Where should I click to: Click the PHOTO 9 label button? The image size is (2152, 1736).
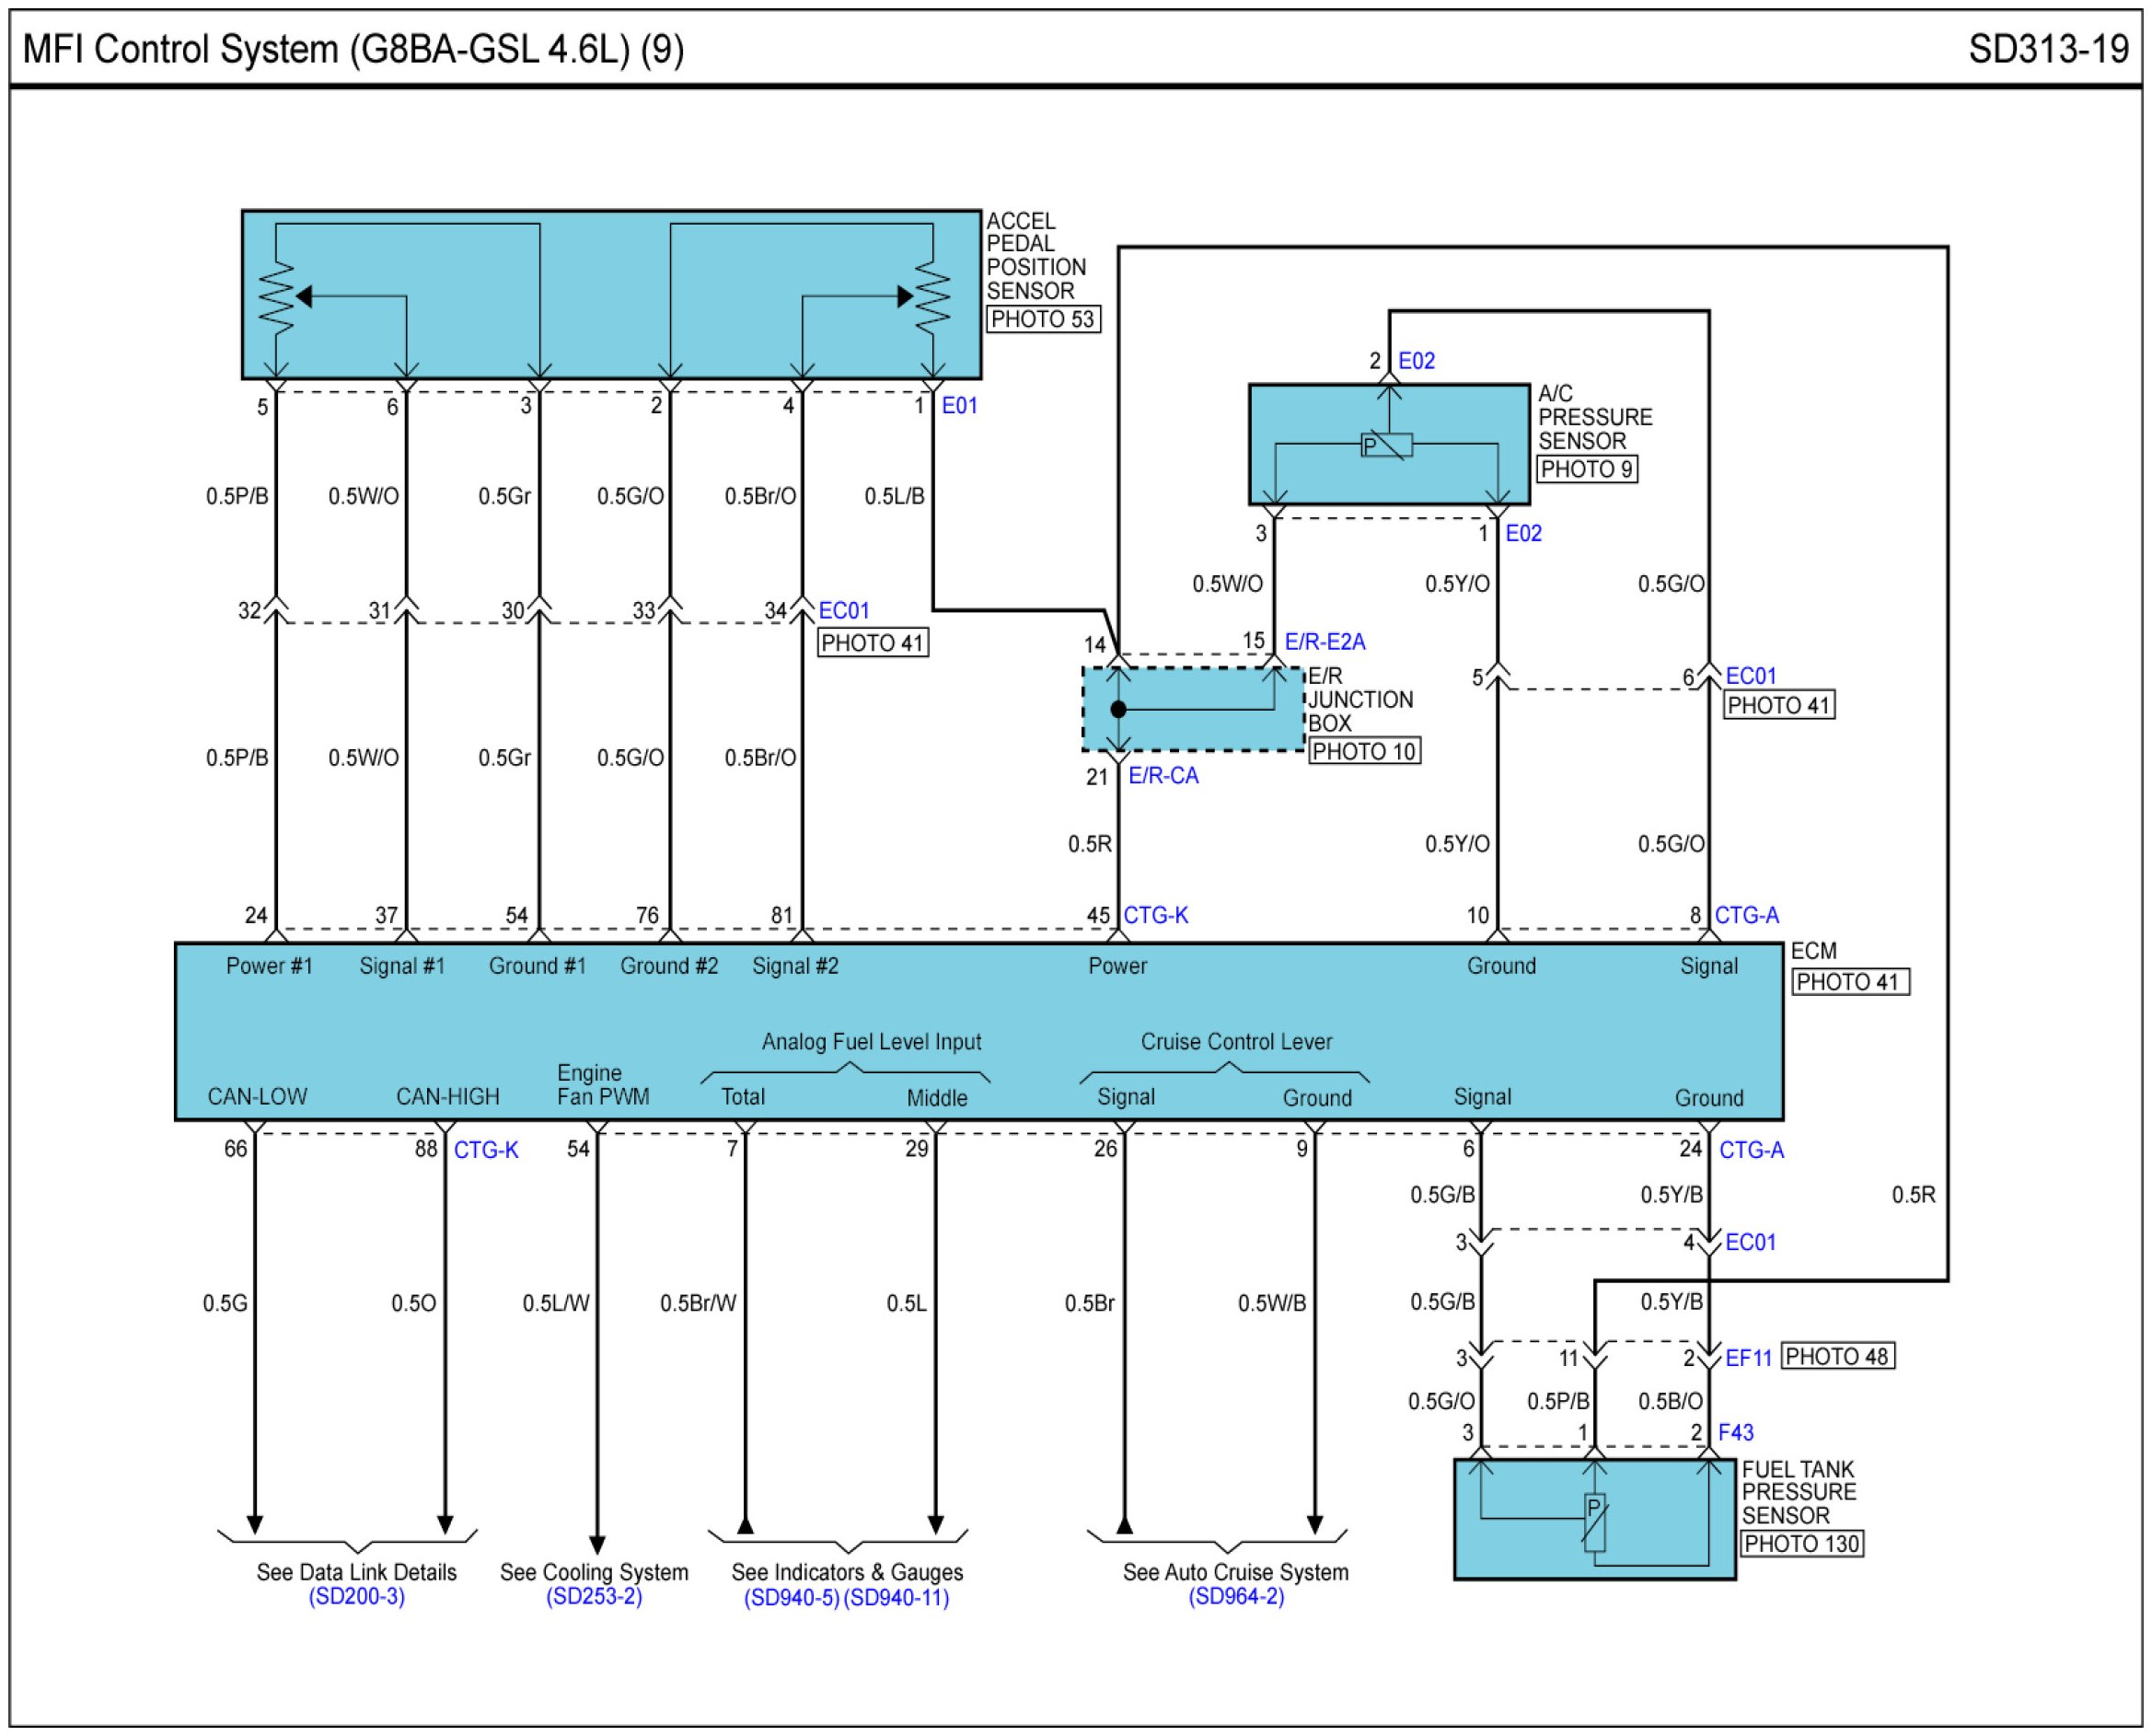(1586, 469)
